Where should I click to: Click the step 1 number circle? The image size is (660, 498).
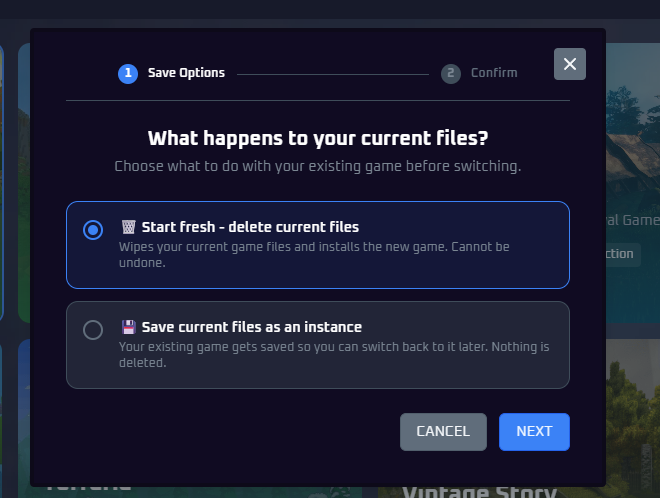128,73
